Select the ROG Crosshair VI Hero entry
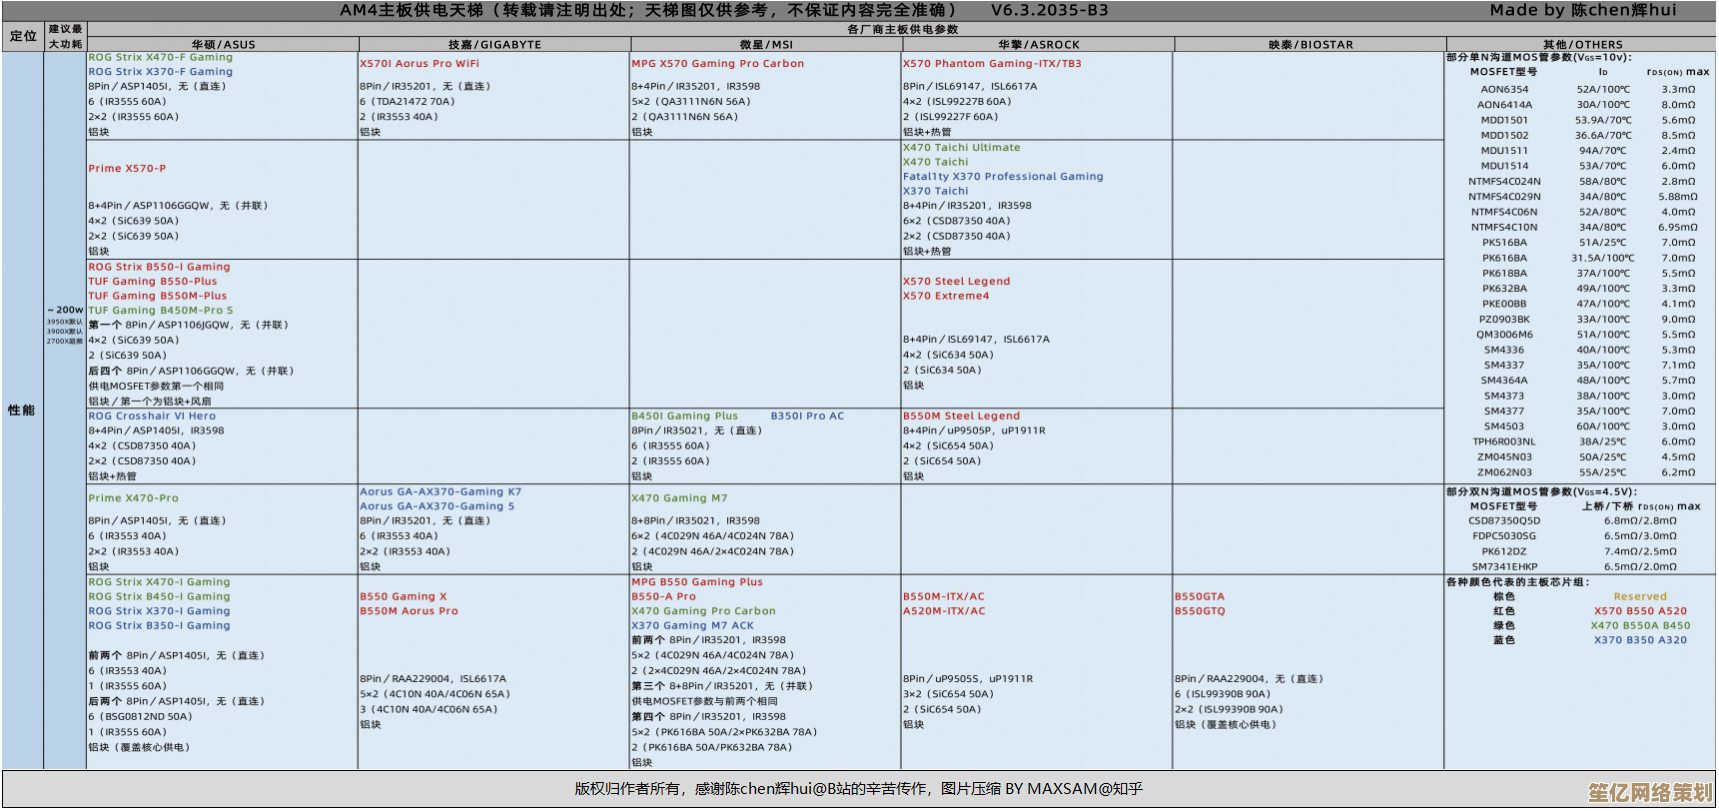Image resolution: width=1719 pixels, height=811 pixels. point(151,416)
